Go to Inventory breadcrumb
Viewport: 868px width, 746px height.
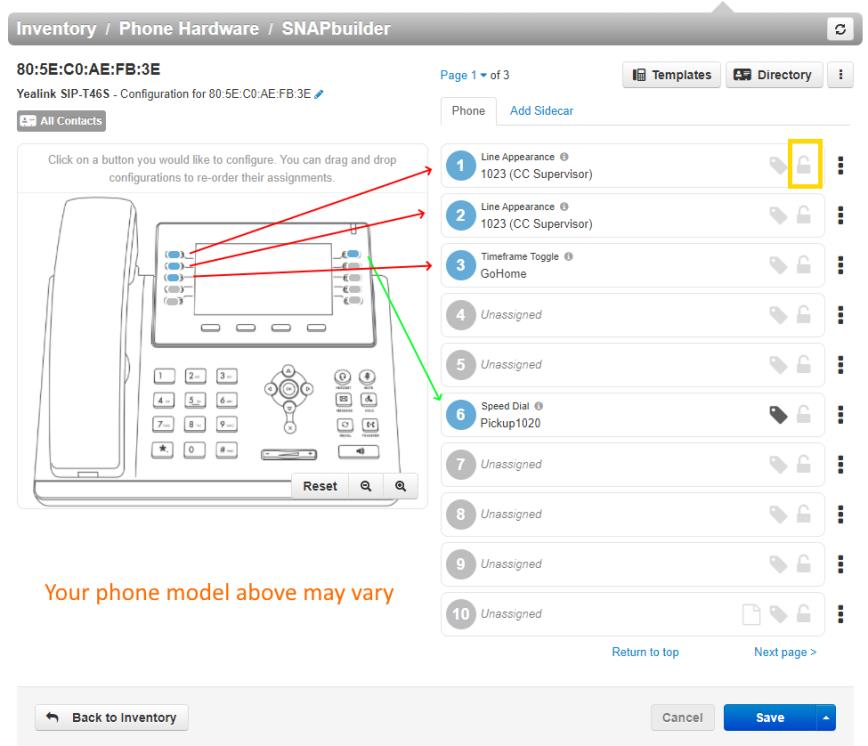(x=56, y=28)
